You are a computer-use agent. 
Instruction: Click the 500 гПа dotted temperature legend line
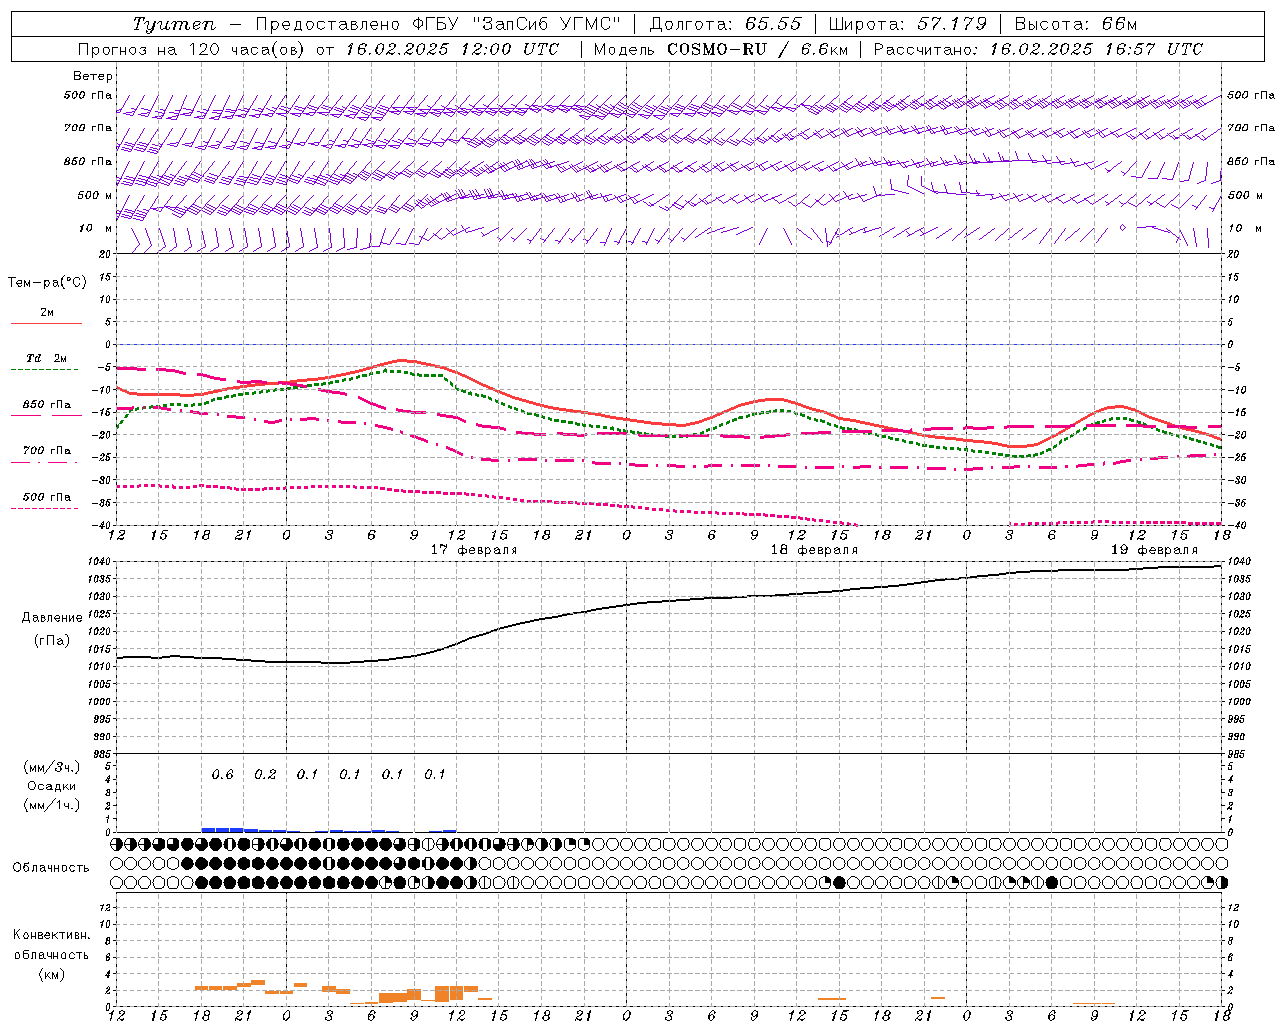(x=46, y=508)
